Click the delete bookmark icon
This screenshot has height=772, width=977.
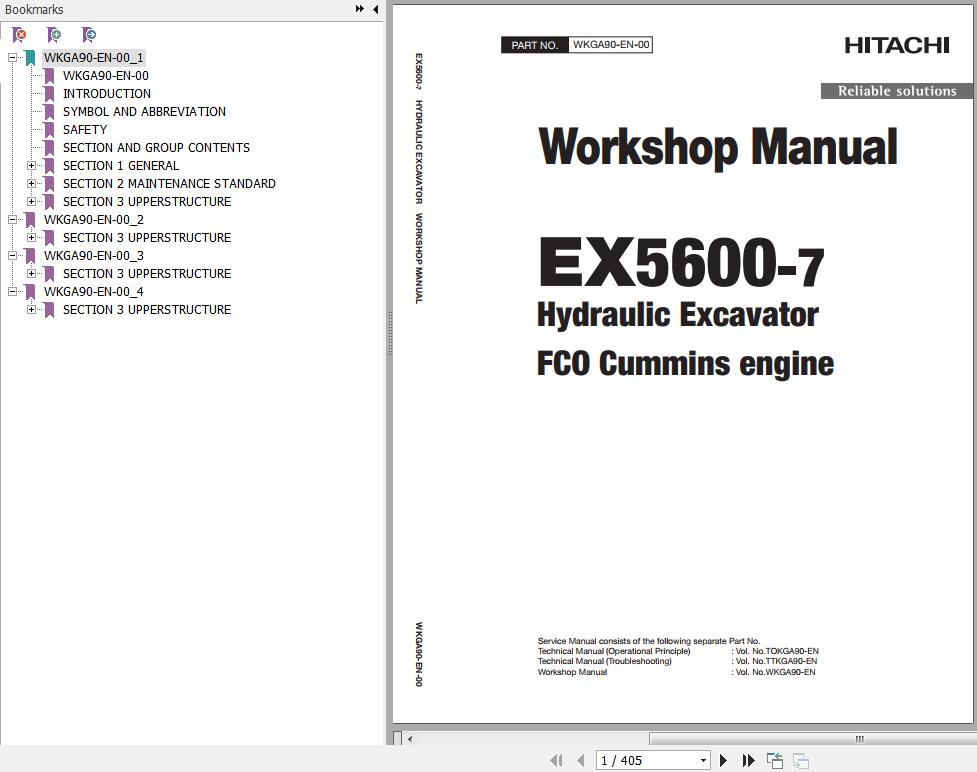[x=19, y=35]
